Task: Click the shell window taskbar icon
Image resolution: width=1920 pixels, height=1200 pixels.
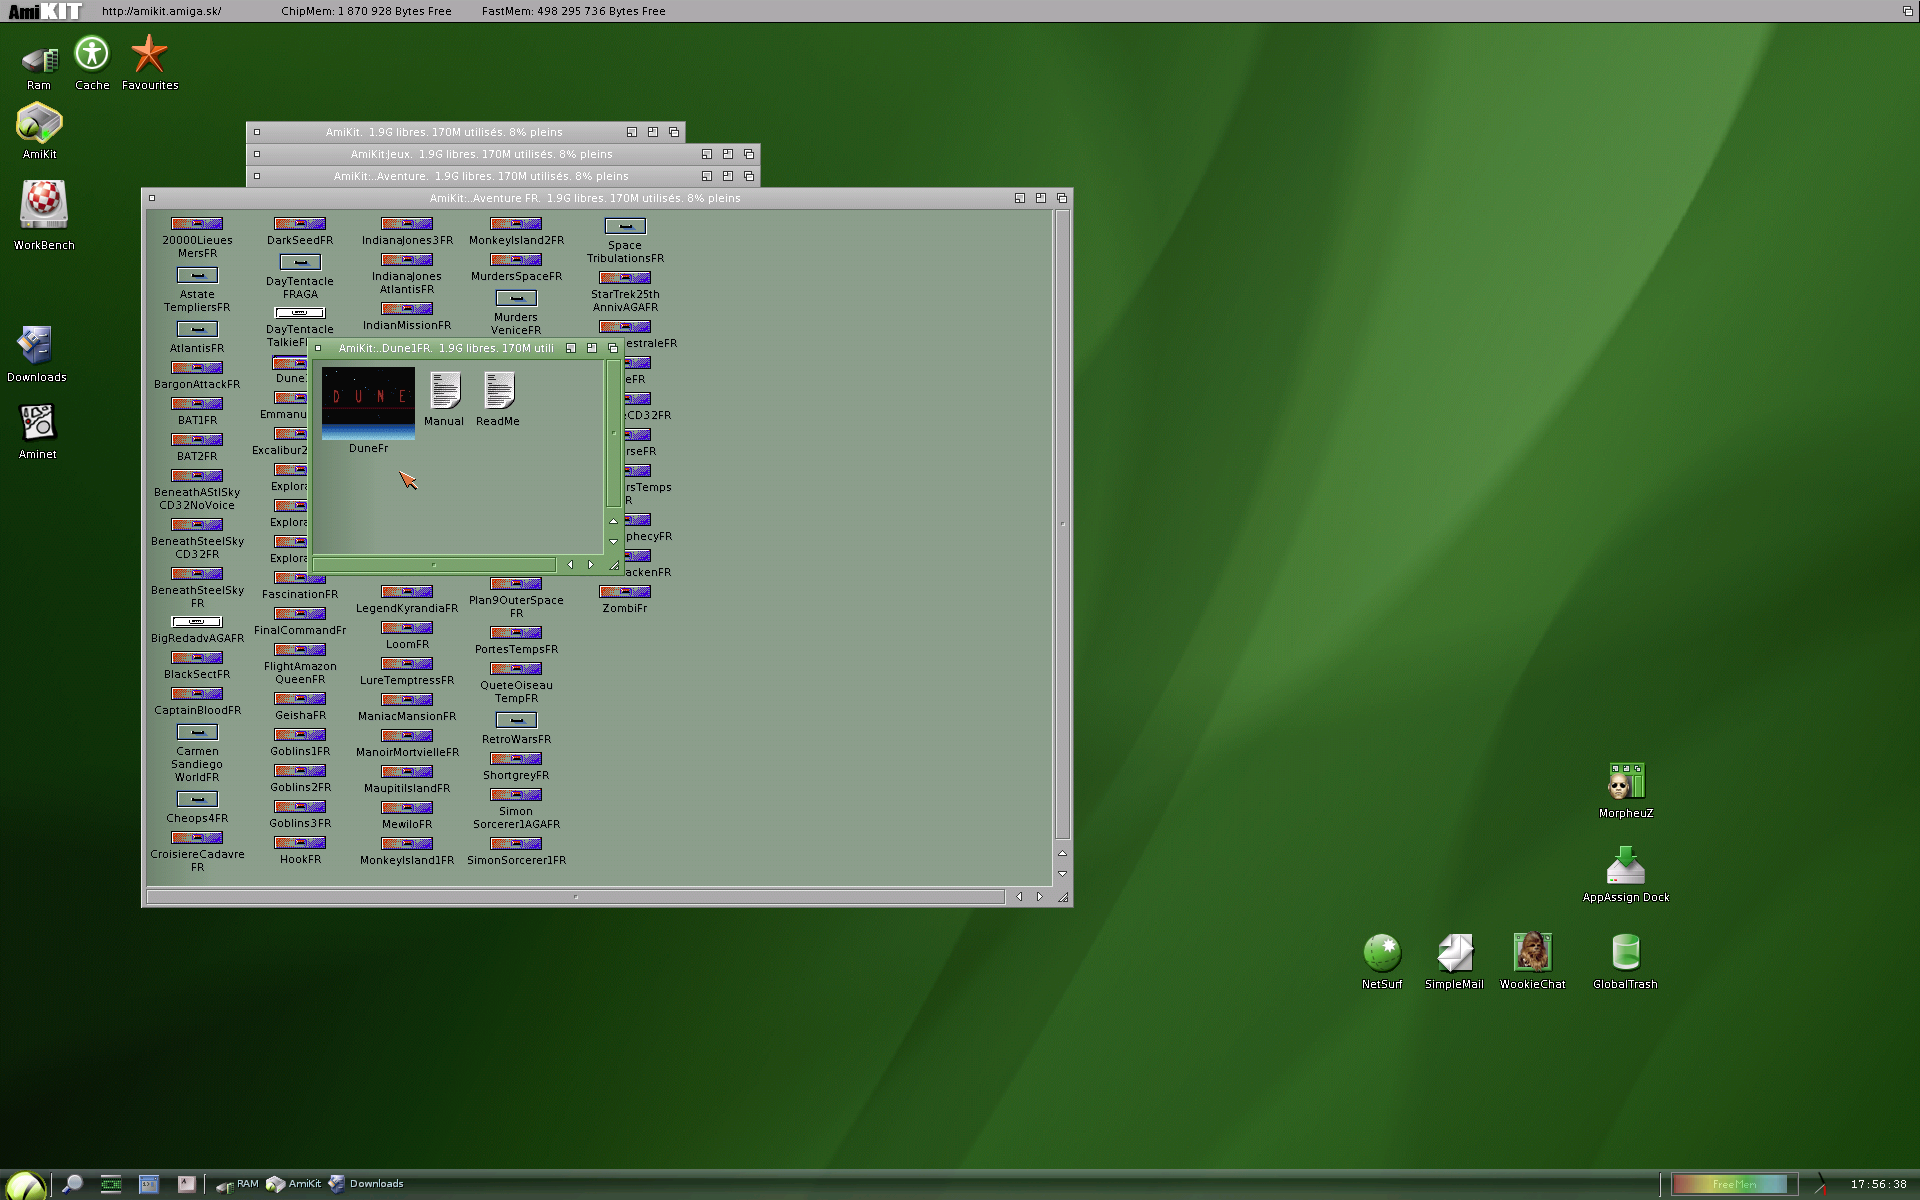Action: coord(149,1184)
